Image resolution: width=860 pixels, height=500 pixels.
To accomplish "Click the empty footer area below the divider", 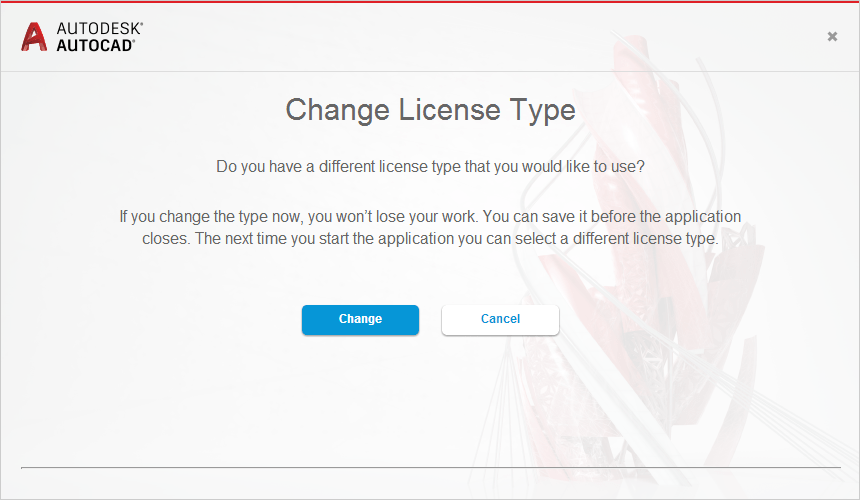I will tap(431, 484).
